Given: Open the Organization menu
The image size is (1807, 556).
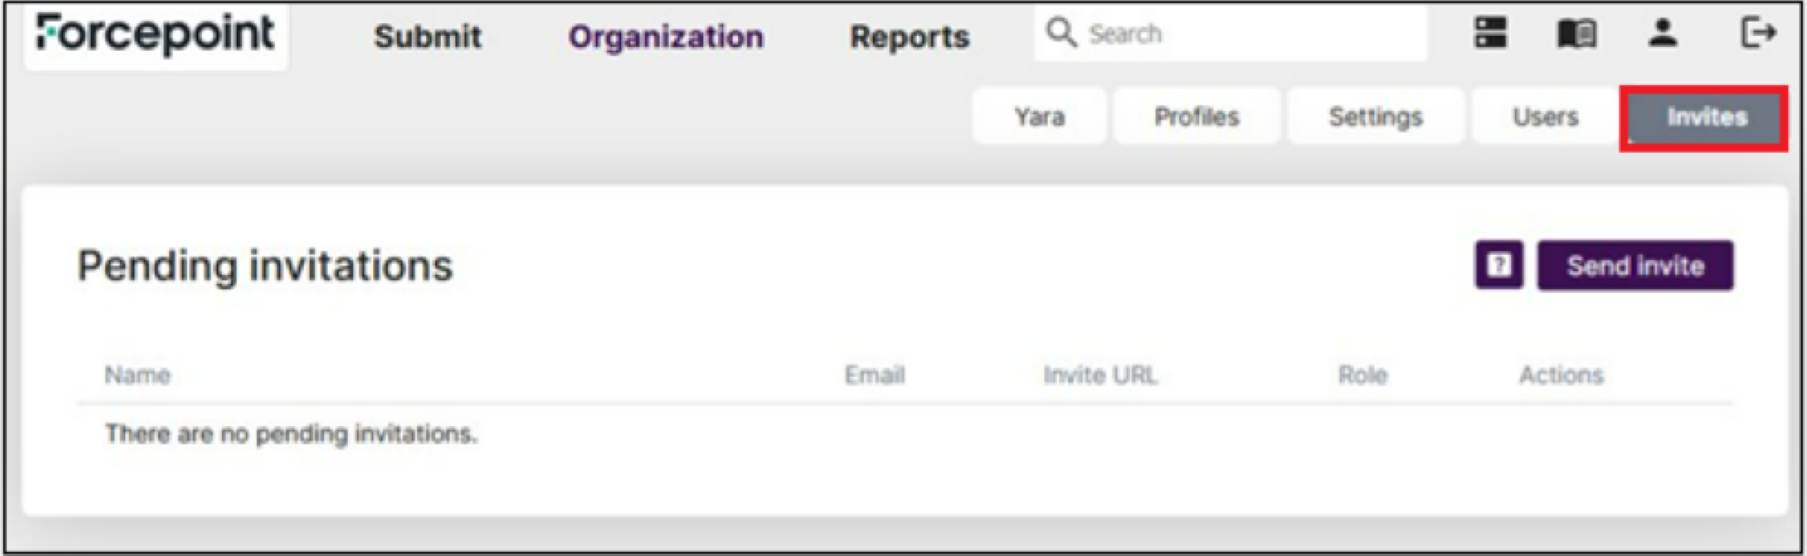Looking at the screenshot, I should (665, 37).
